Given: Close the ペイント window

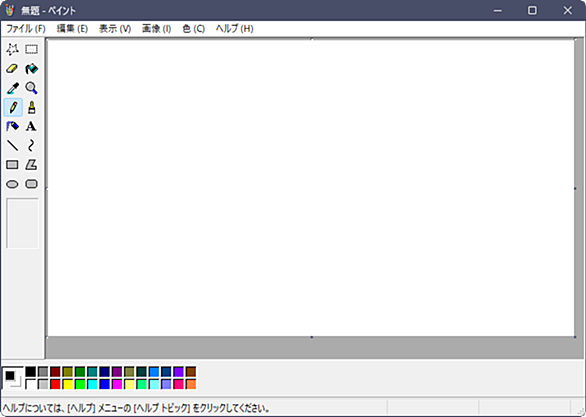Looking at the screenshot, I should (x=567, y=10).
